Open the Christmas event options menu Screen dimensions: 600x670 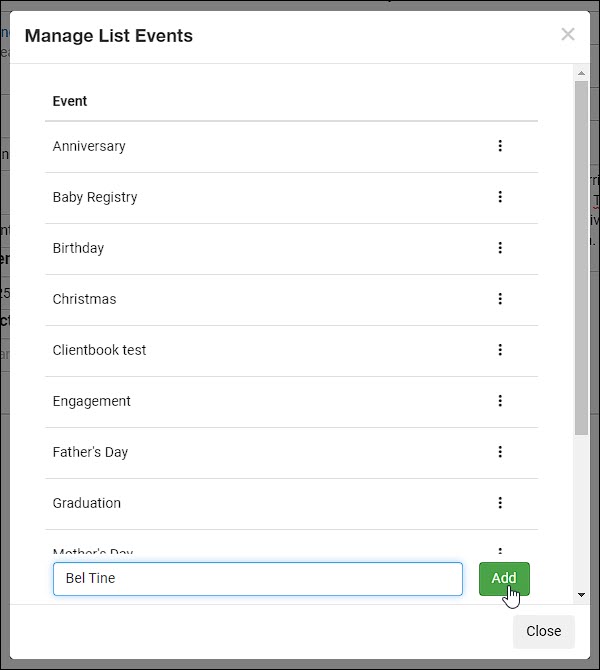[500, 299]
